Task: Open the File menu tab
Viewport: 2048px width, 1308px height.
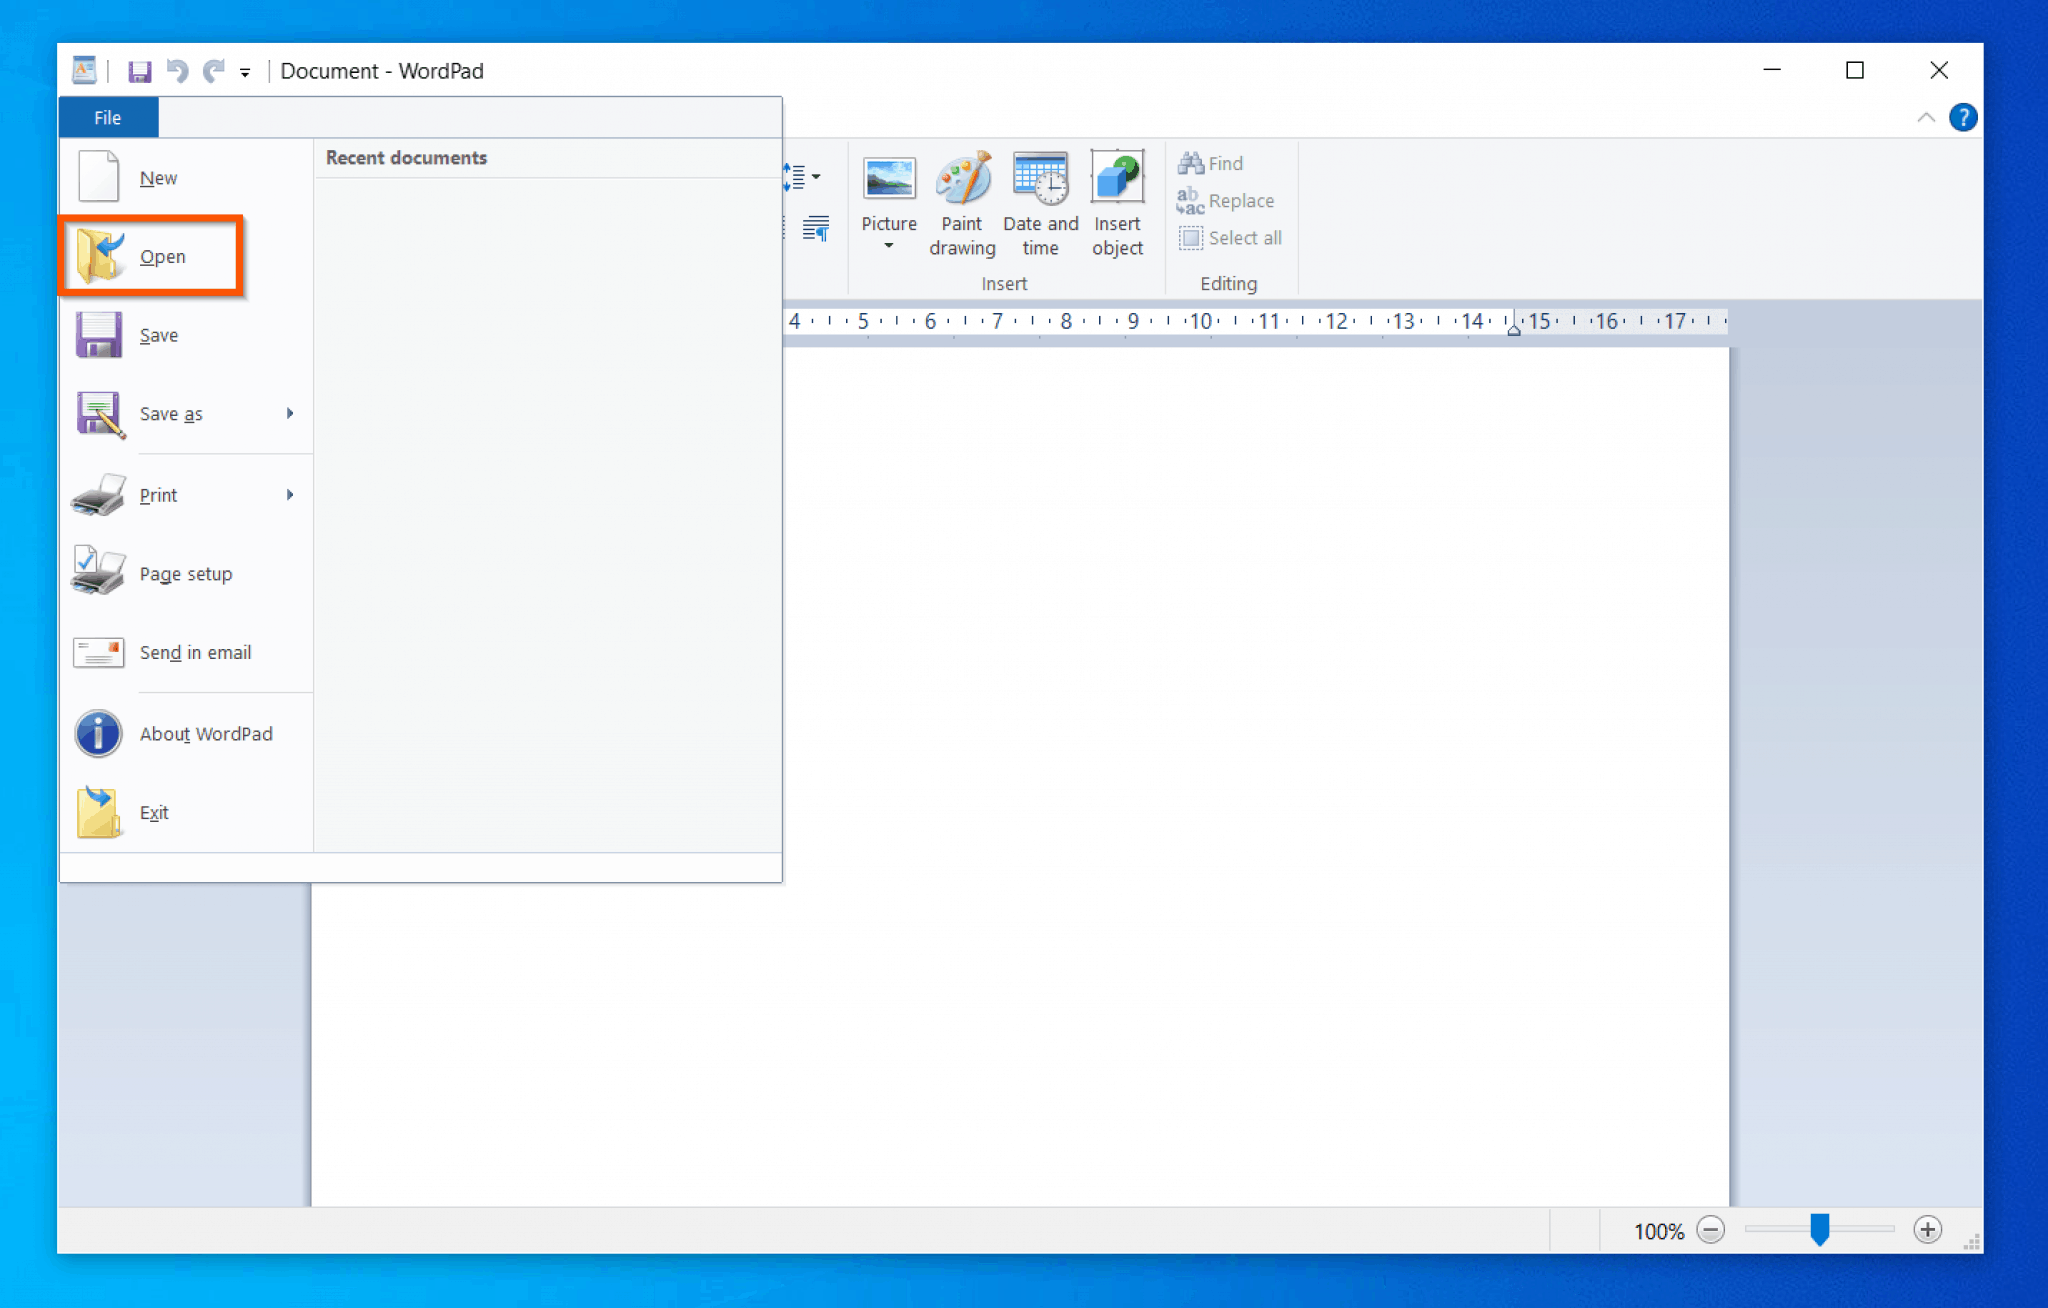Action: (x=108, y=117)
